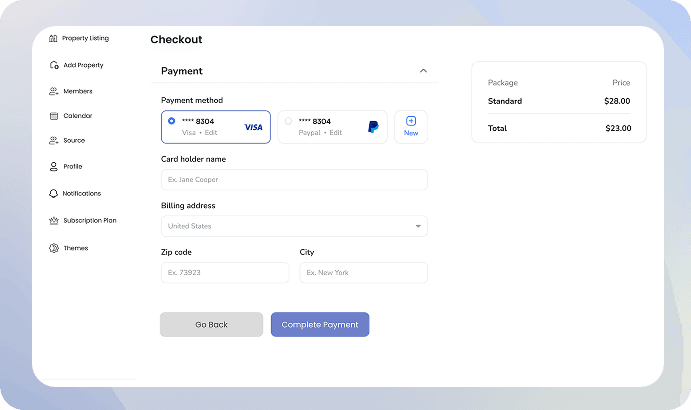The height and width of the screenshot is (410, 691).
Task: Focus the Card holder name field
Action: click(294, 180)
